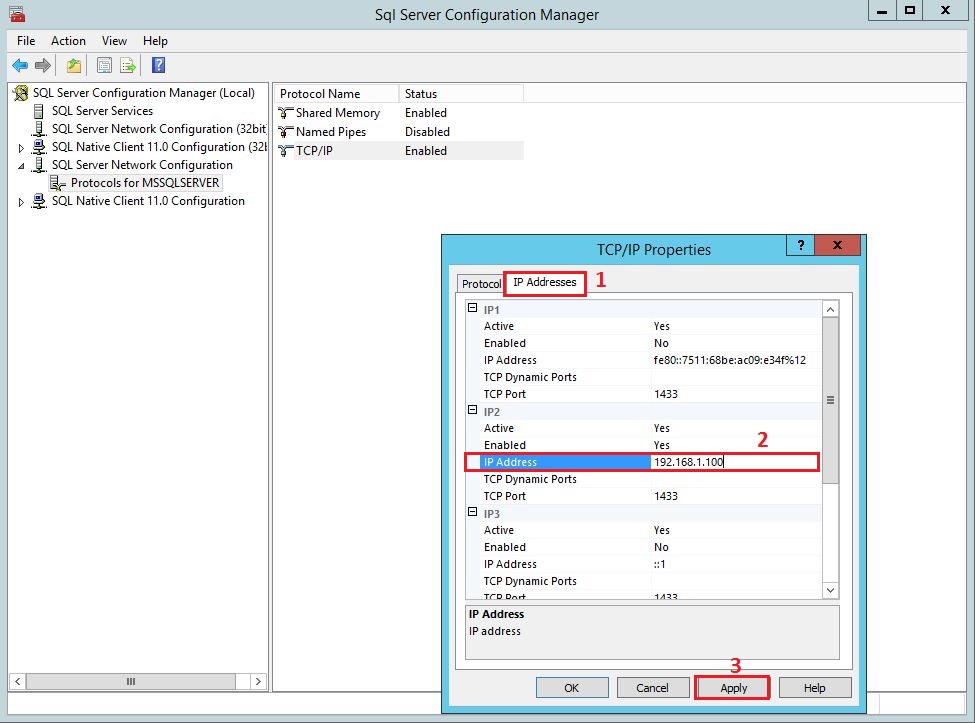
Task: Click the Named Pipes protocol icon
Action: pos(285,132)
